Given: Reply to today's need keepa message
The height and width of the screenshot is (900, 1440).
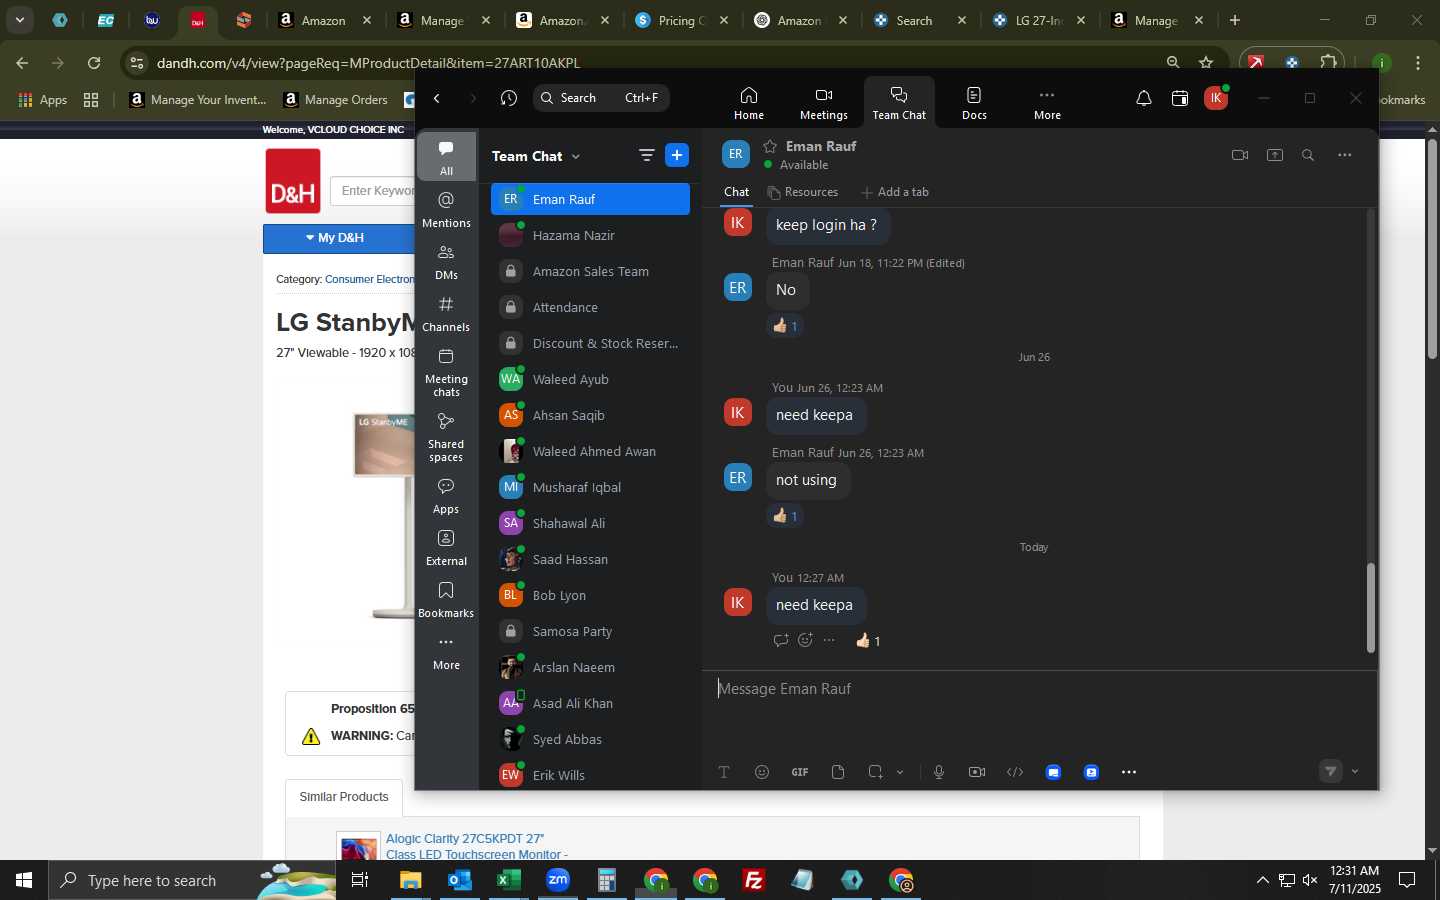Looking at the screenshot, I should pos(781,640).
